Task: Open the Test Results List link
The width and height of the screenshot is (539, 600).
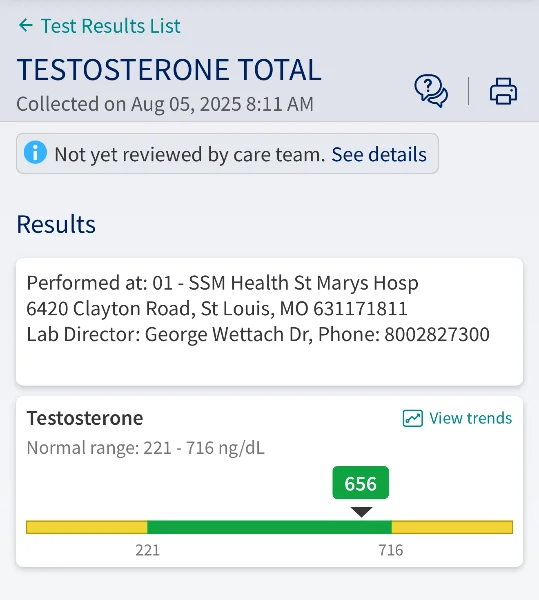Action: pos(111,26)
